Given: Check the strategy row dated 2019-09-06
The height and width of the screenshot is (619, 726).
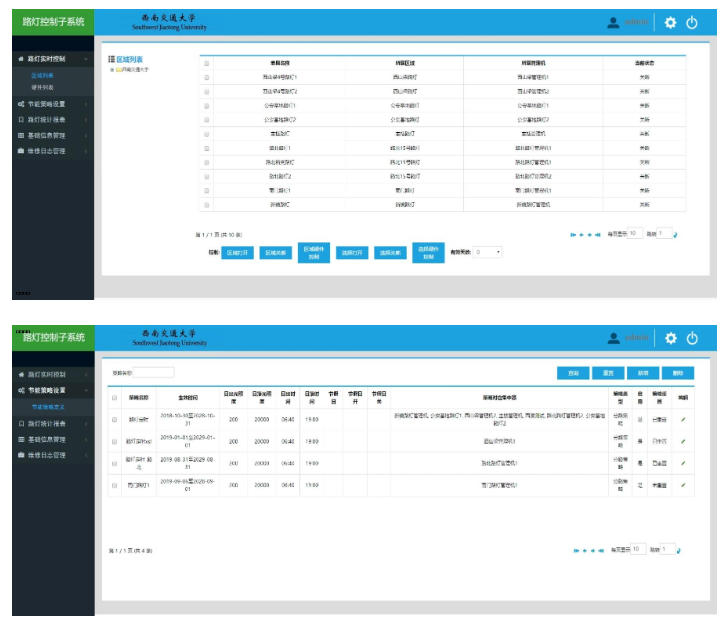Looking at the screenshot, I should coord(114,485).
